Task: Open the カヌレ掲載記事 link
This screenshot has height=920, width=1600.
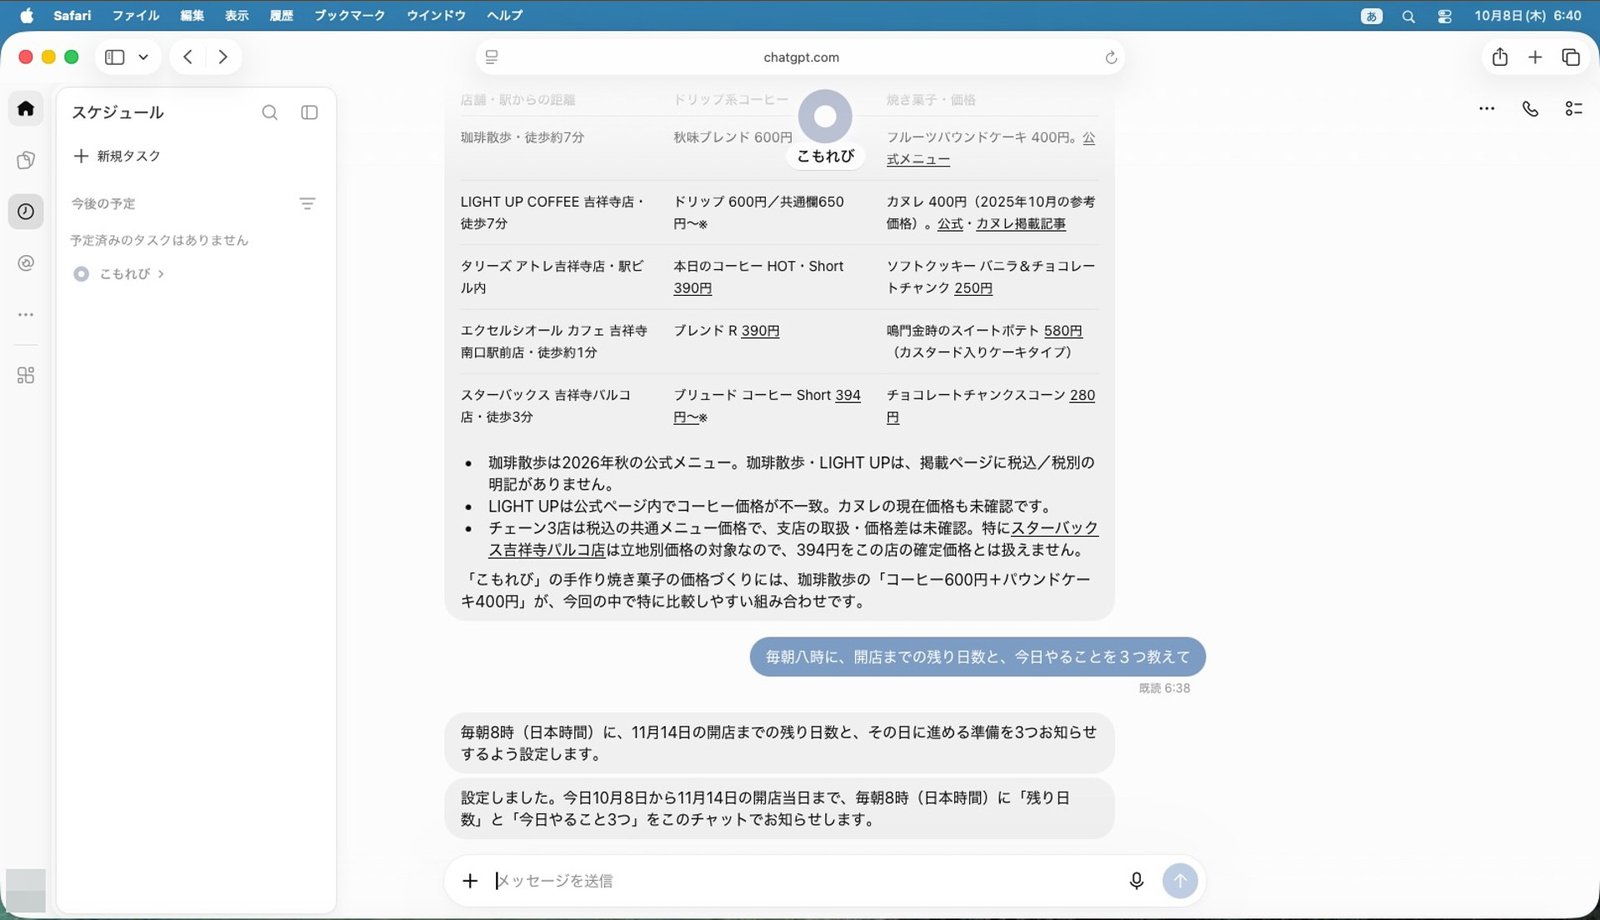Action: (1020, 223)
